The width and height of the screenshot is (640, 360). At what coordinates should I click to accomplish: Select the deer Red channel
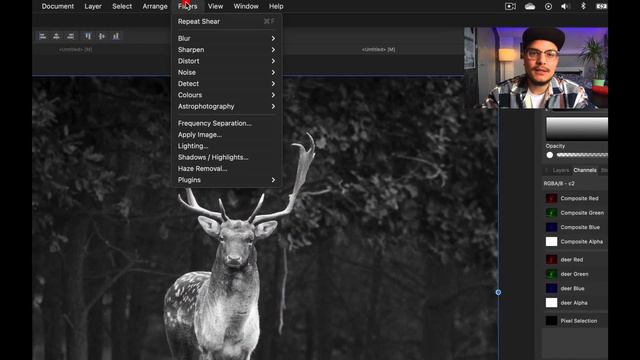coord(576,260)
